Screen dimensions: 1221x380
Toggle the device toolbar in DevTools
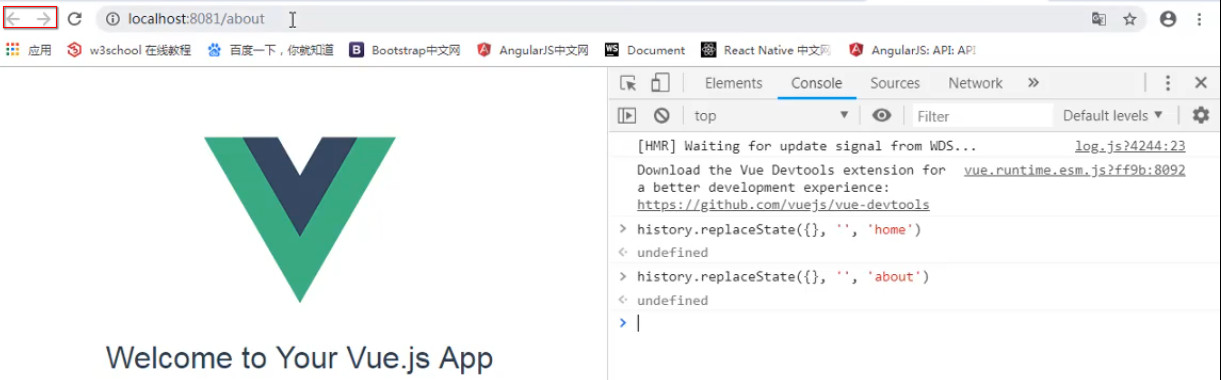(x=660, y=83)
